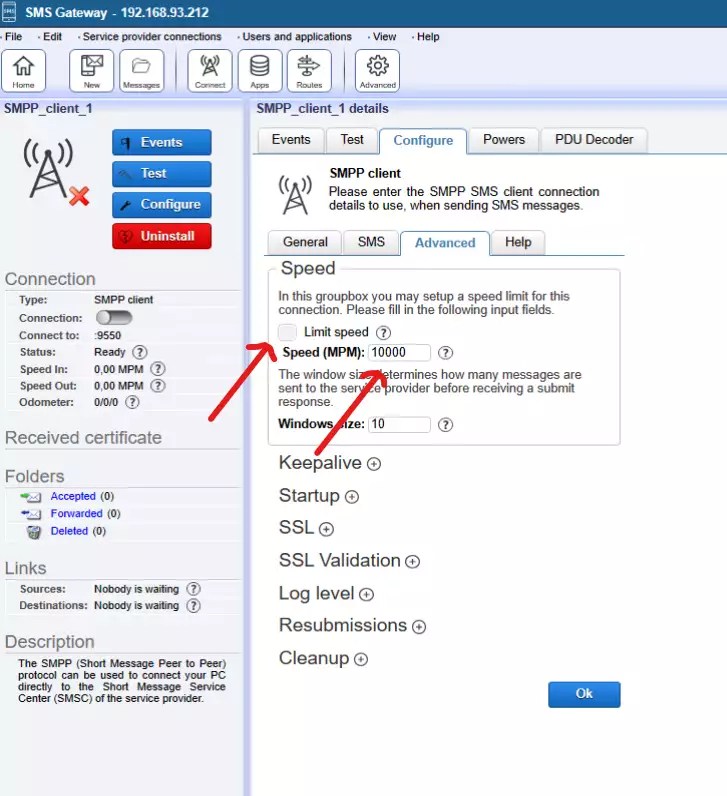Screen dimensions: 727x796
Task: Expand the Keepalive section
Action: coord(374,464)
